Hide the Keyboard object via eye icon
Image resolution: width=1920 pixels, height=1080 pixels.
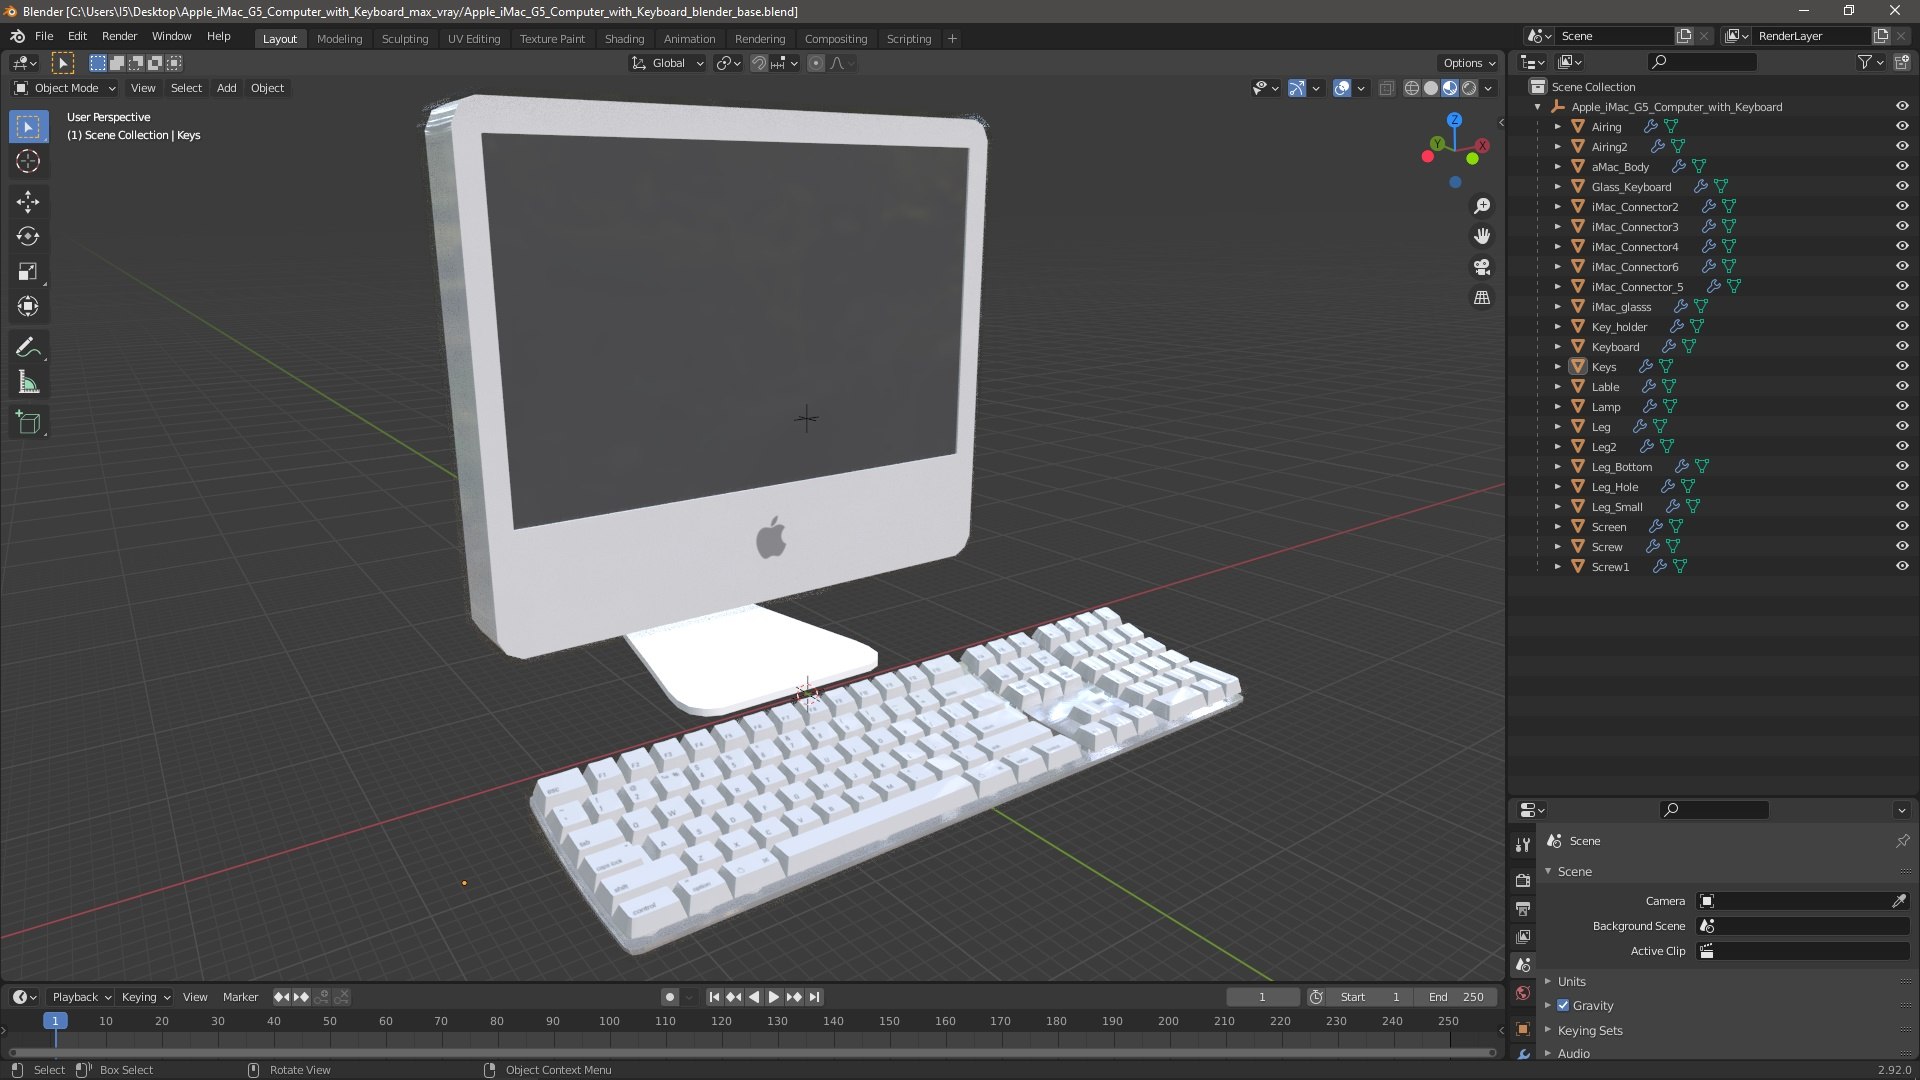pos(1902,347)
